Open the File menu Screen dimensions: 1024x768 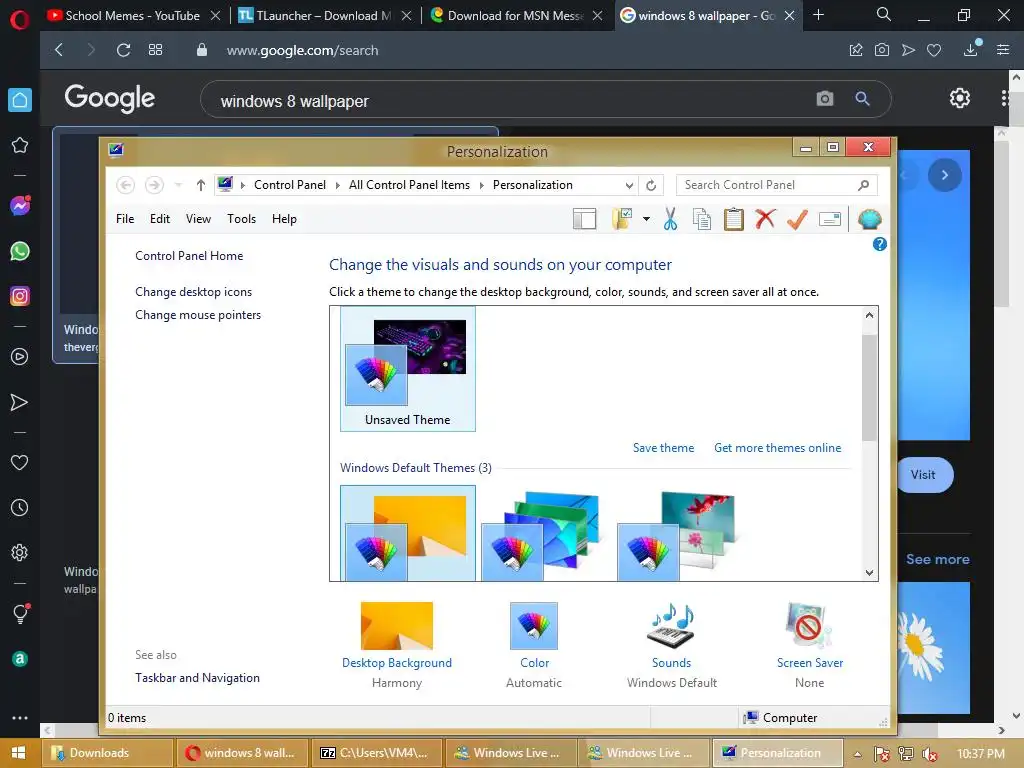click(125, 219)
